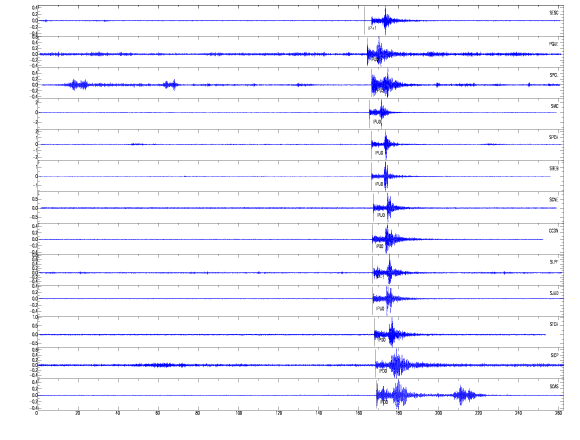Click the vertical pick line on the top trace

364,21
